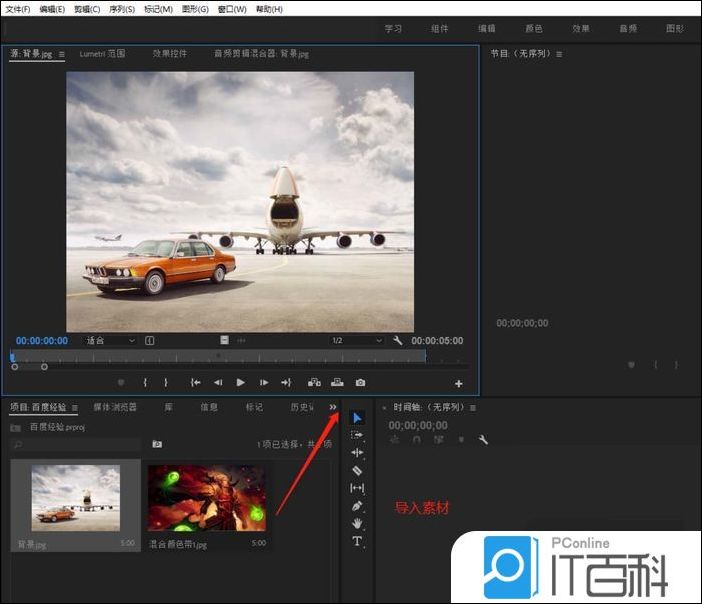Expand hidden project panel tabs chevron
The width and height of the screenshot is (702, 604).
[333, 406]
